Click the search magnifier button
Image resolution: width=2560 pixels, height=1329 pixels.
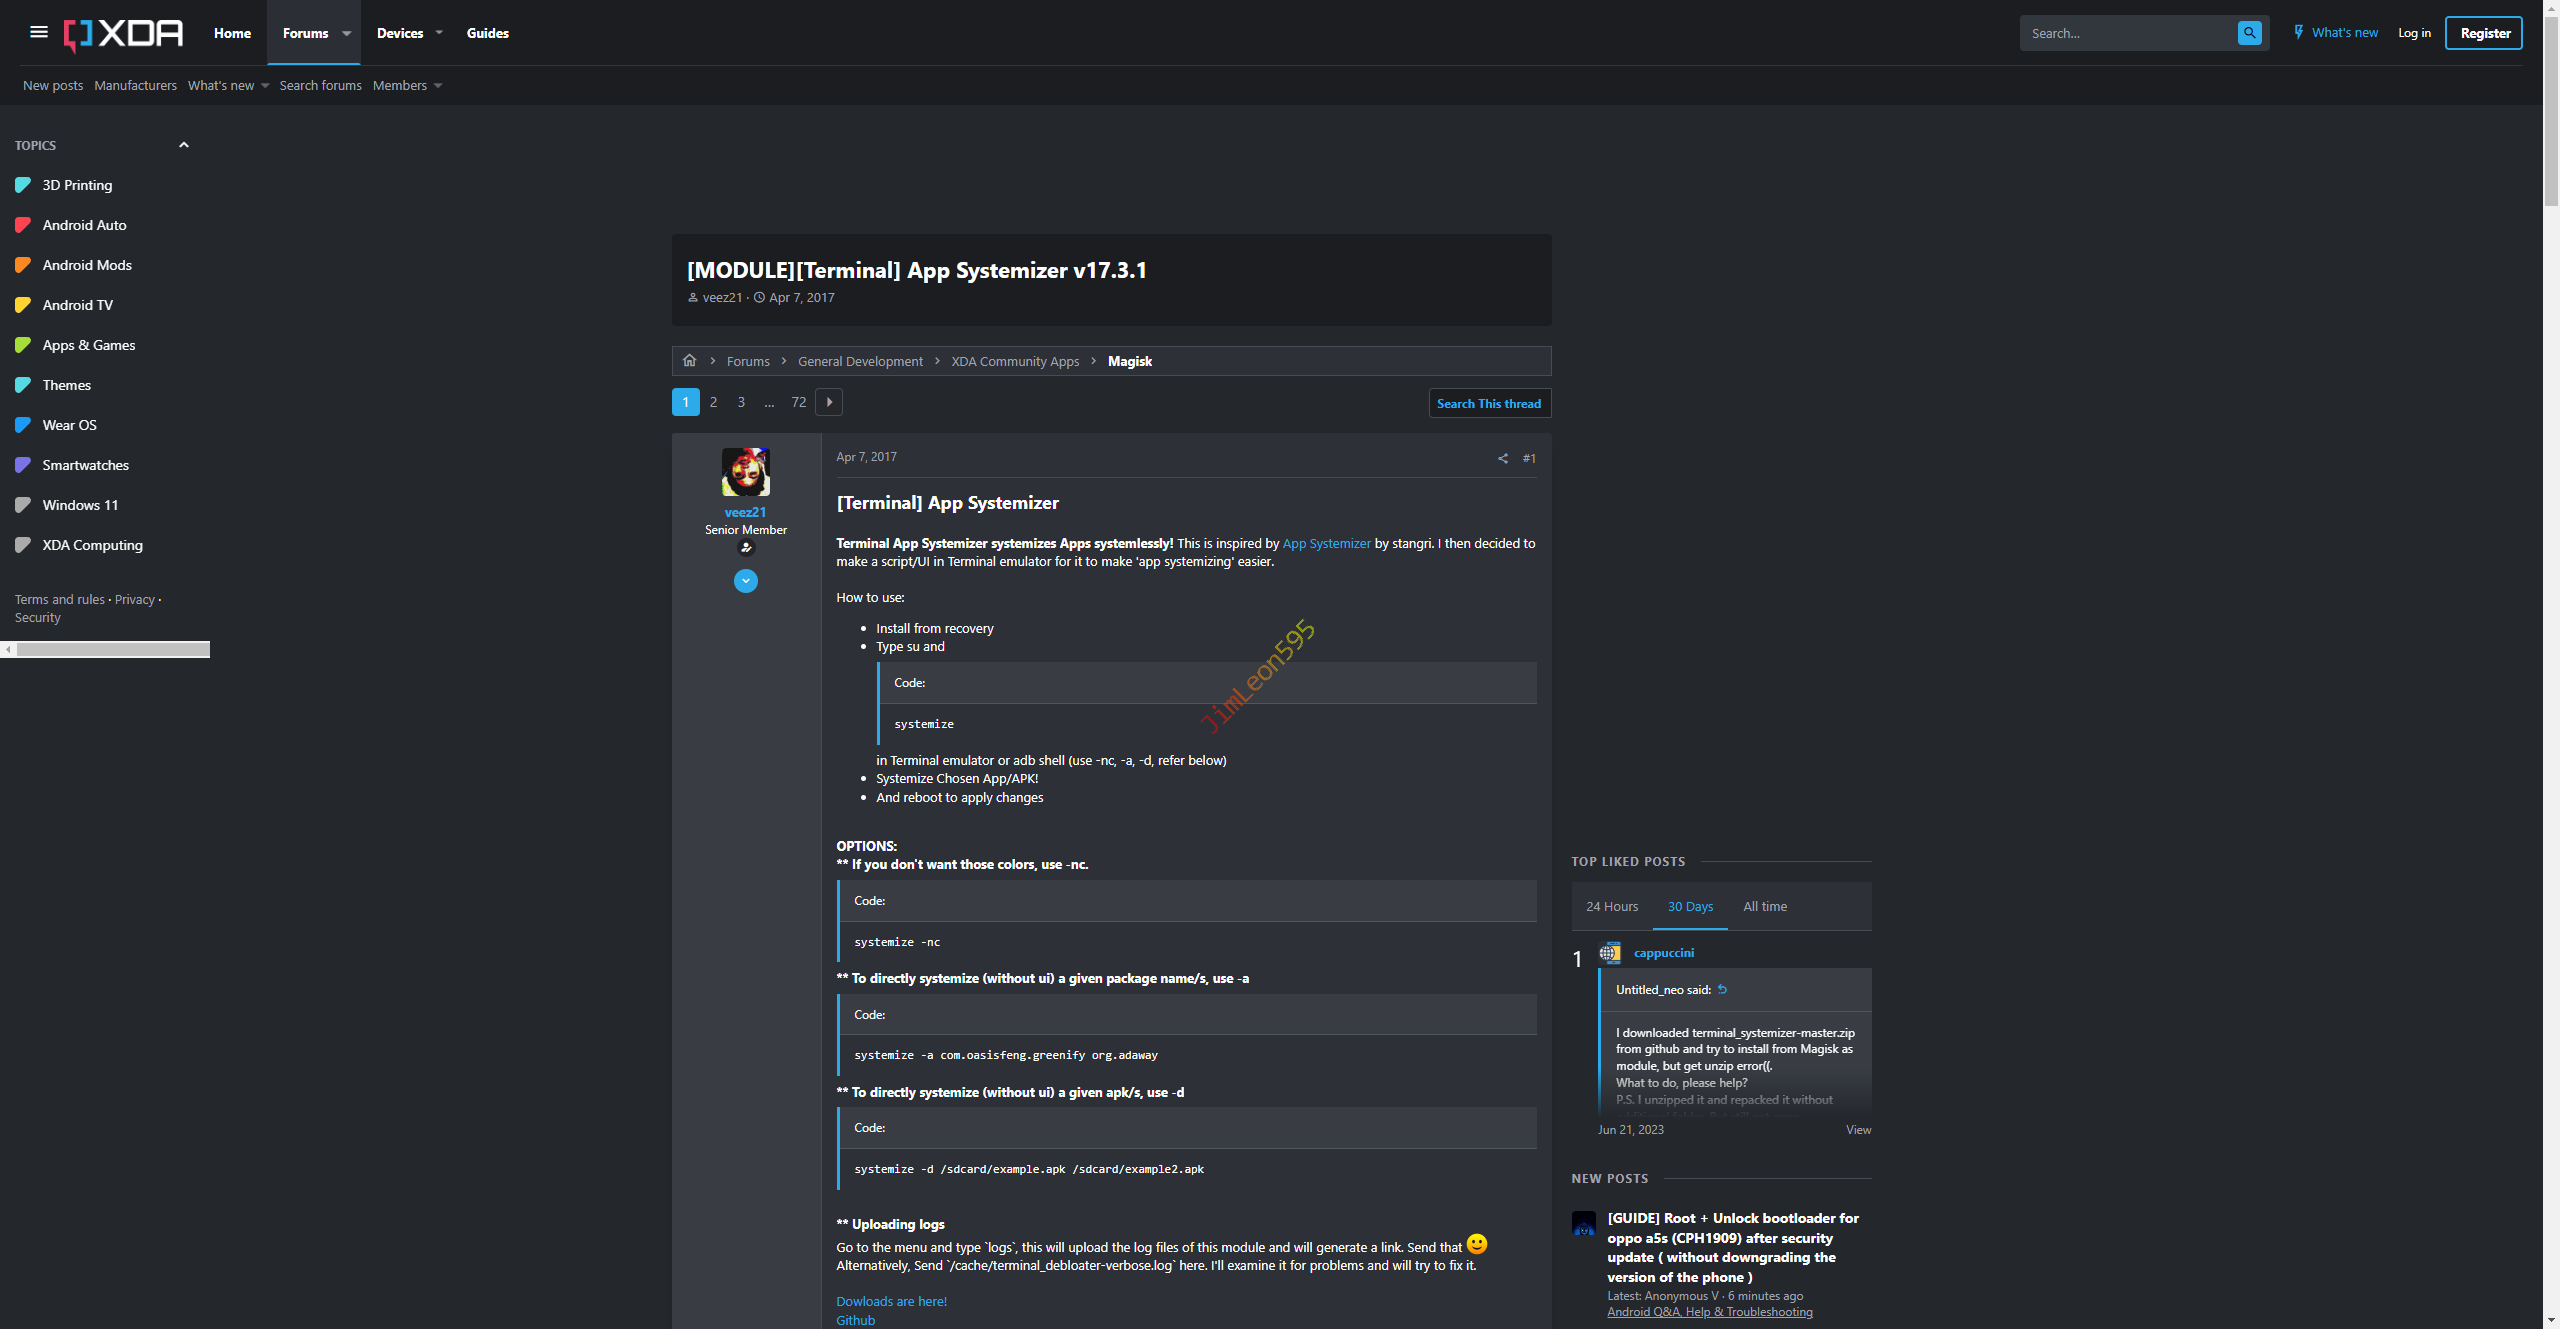pos(2249,33)
